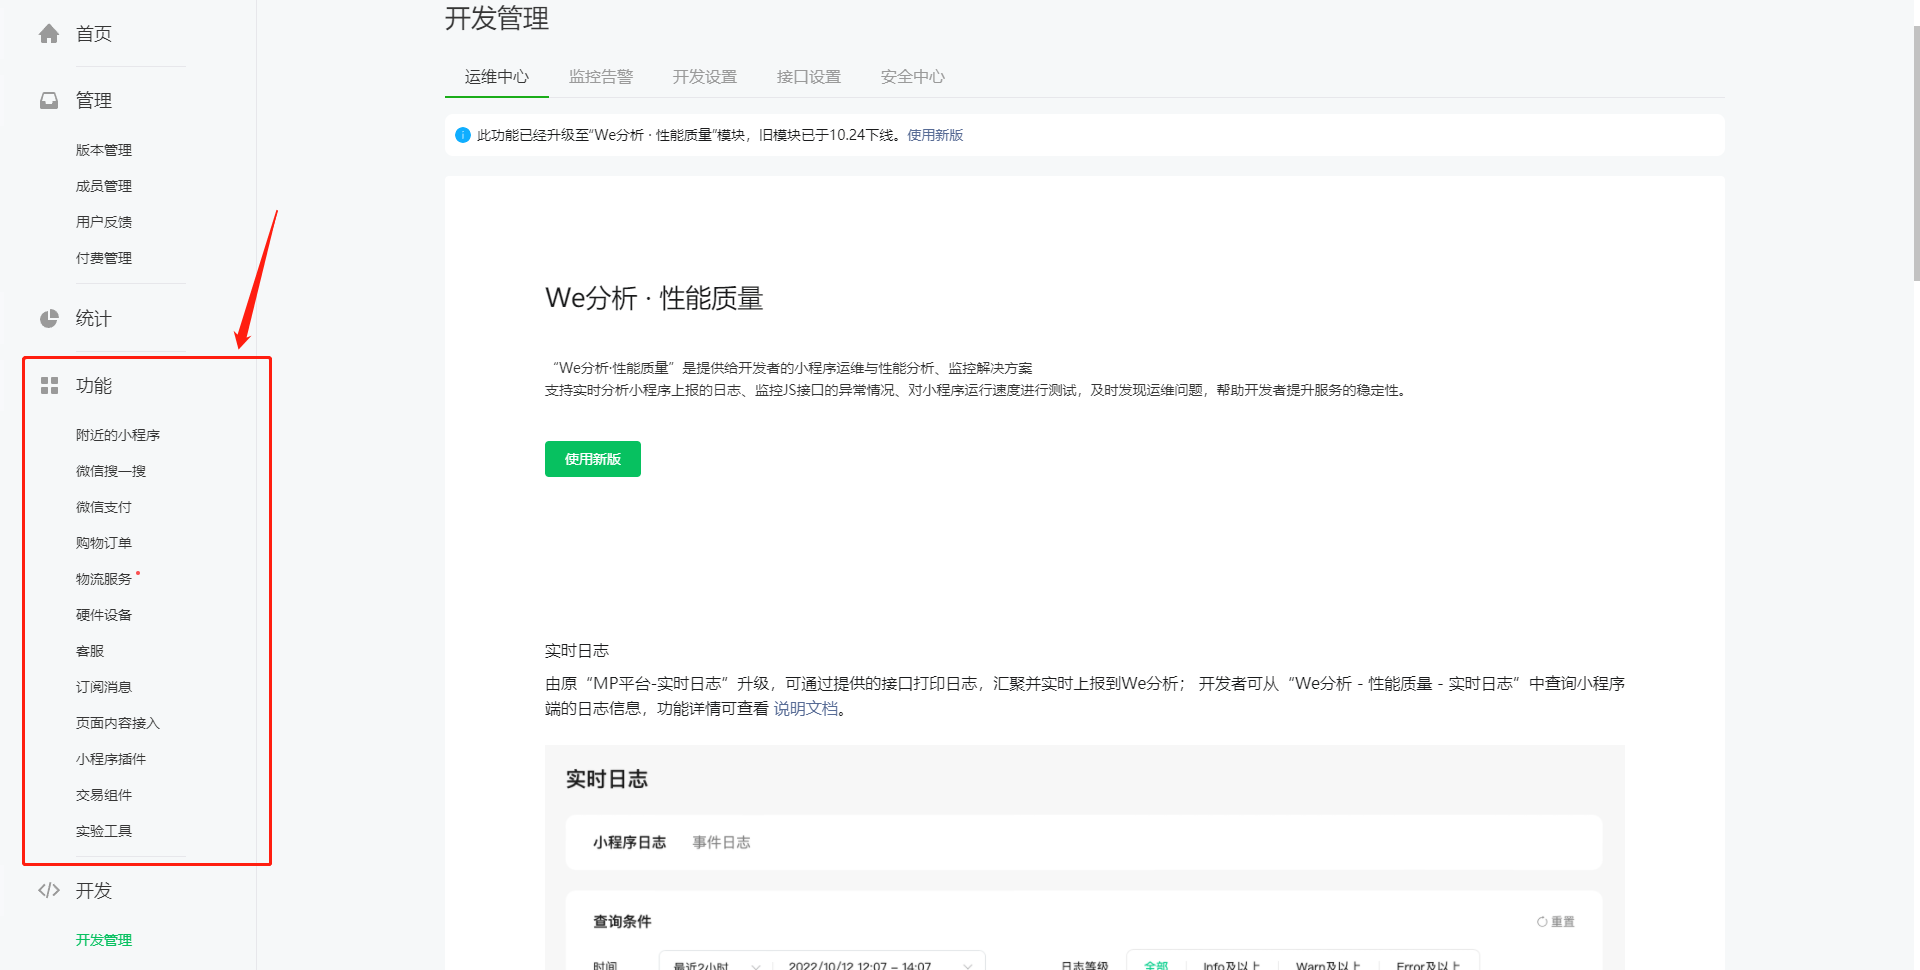
Task: Open 版本管理 in the sidebar
Action: 104,150
